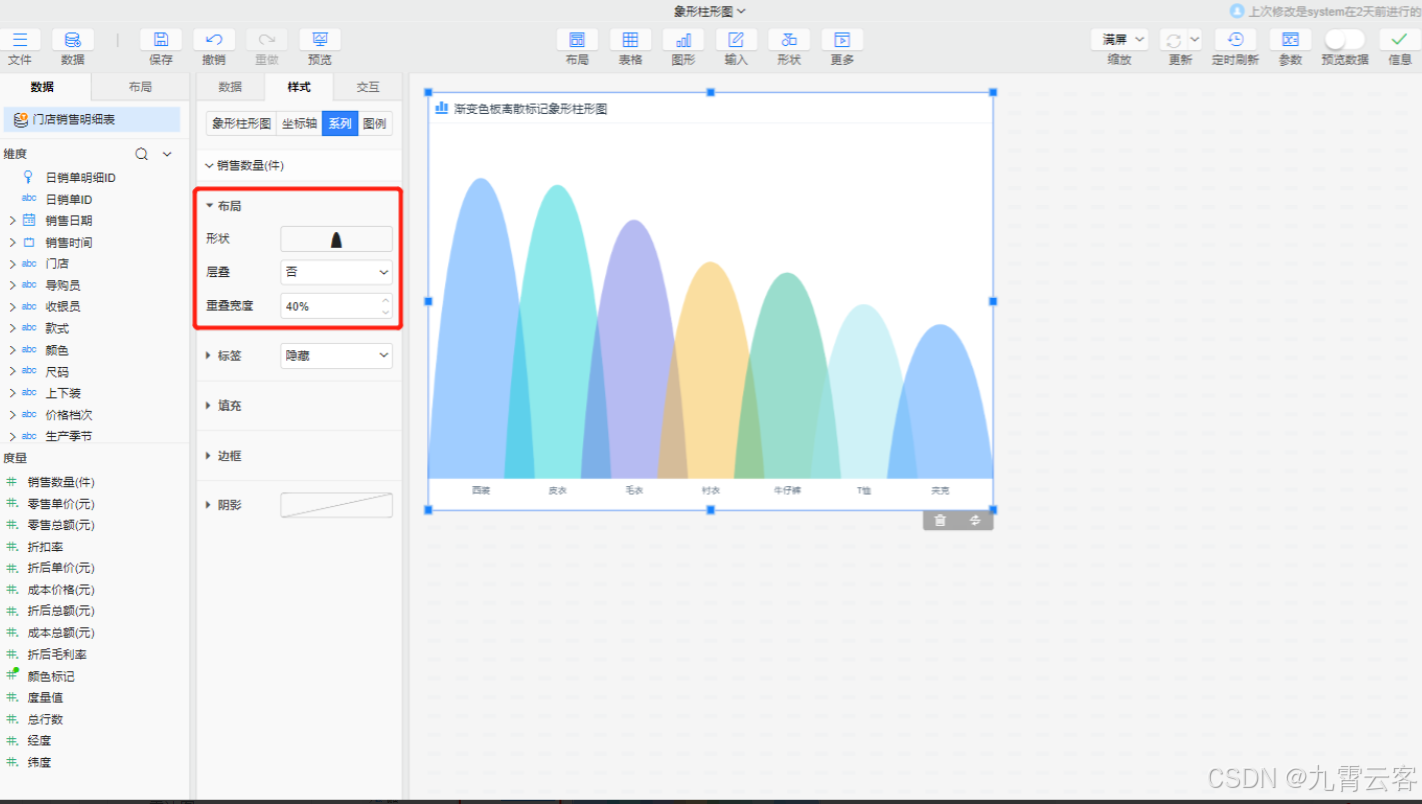Undo last action with 撤销 icon
The height and width of the screenshot is (804, 1422).
coord(214,40)
